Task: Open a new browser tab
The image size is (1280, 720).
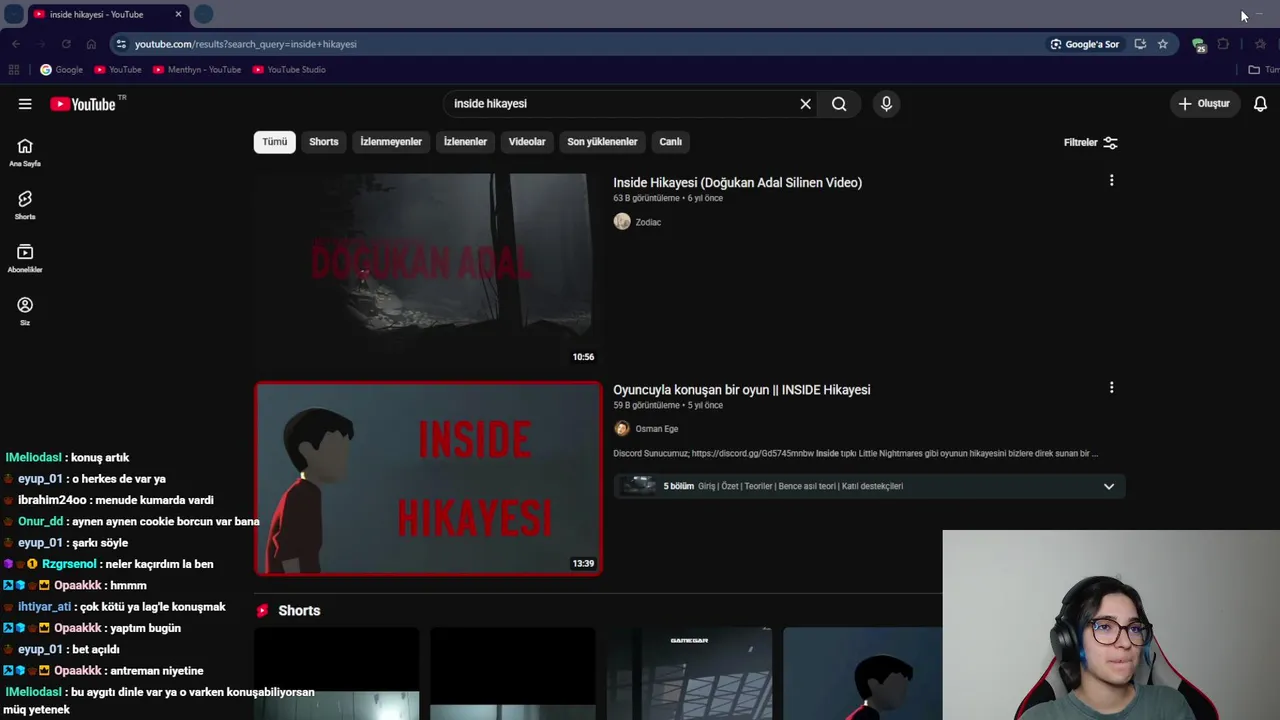Action: coord(203,14)
